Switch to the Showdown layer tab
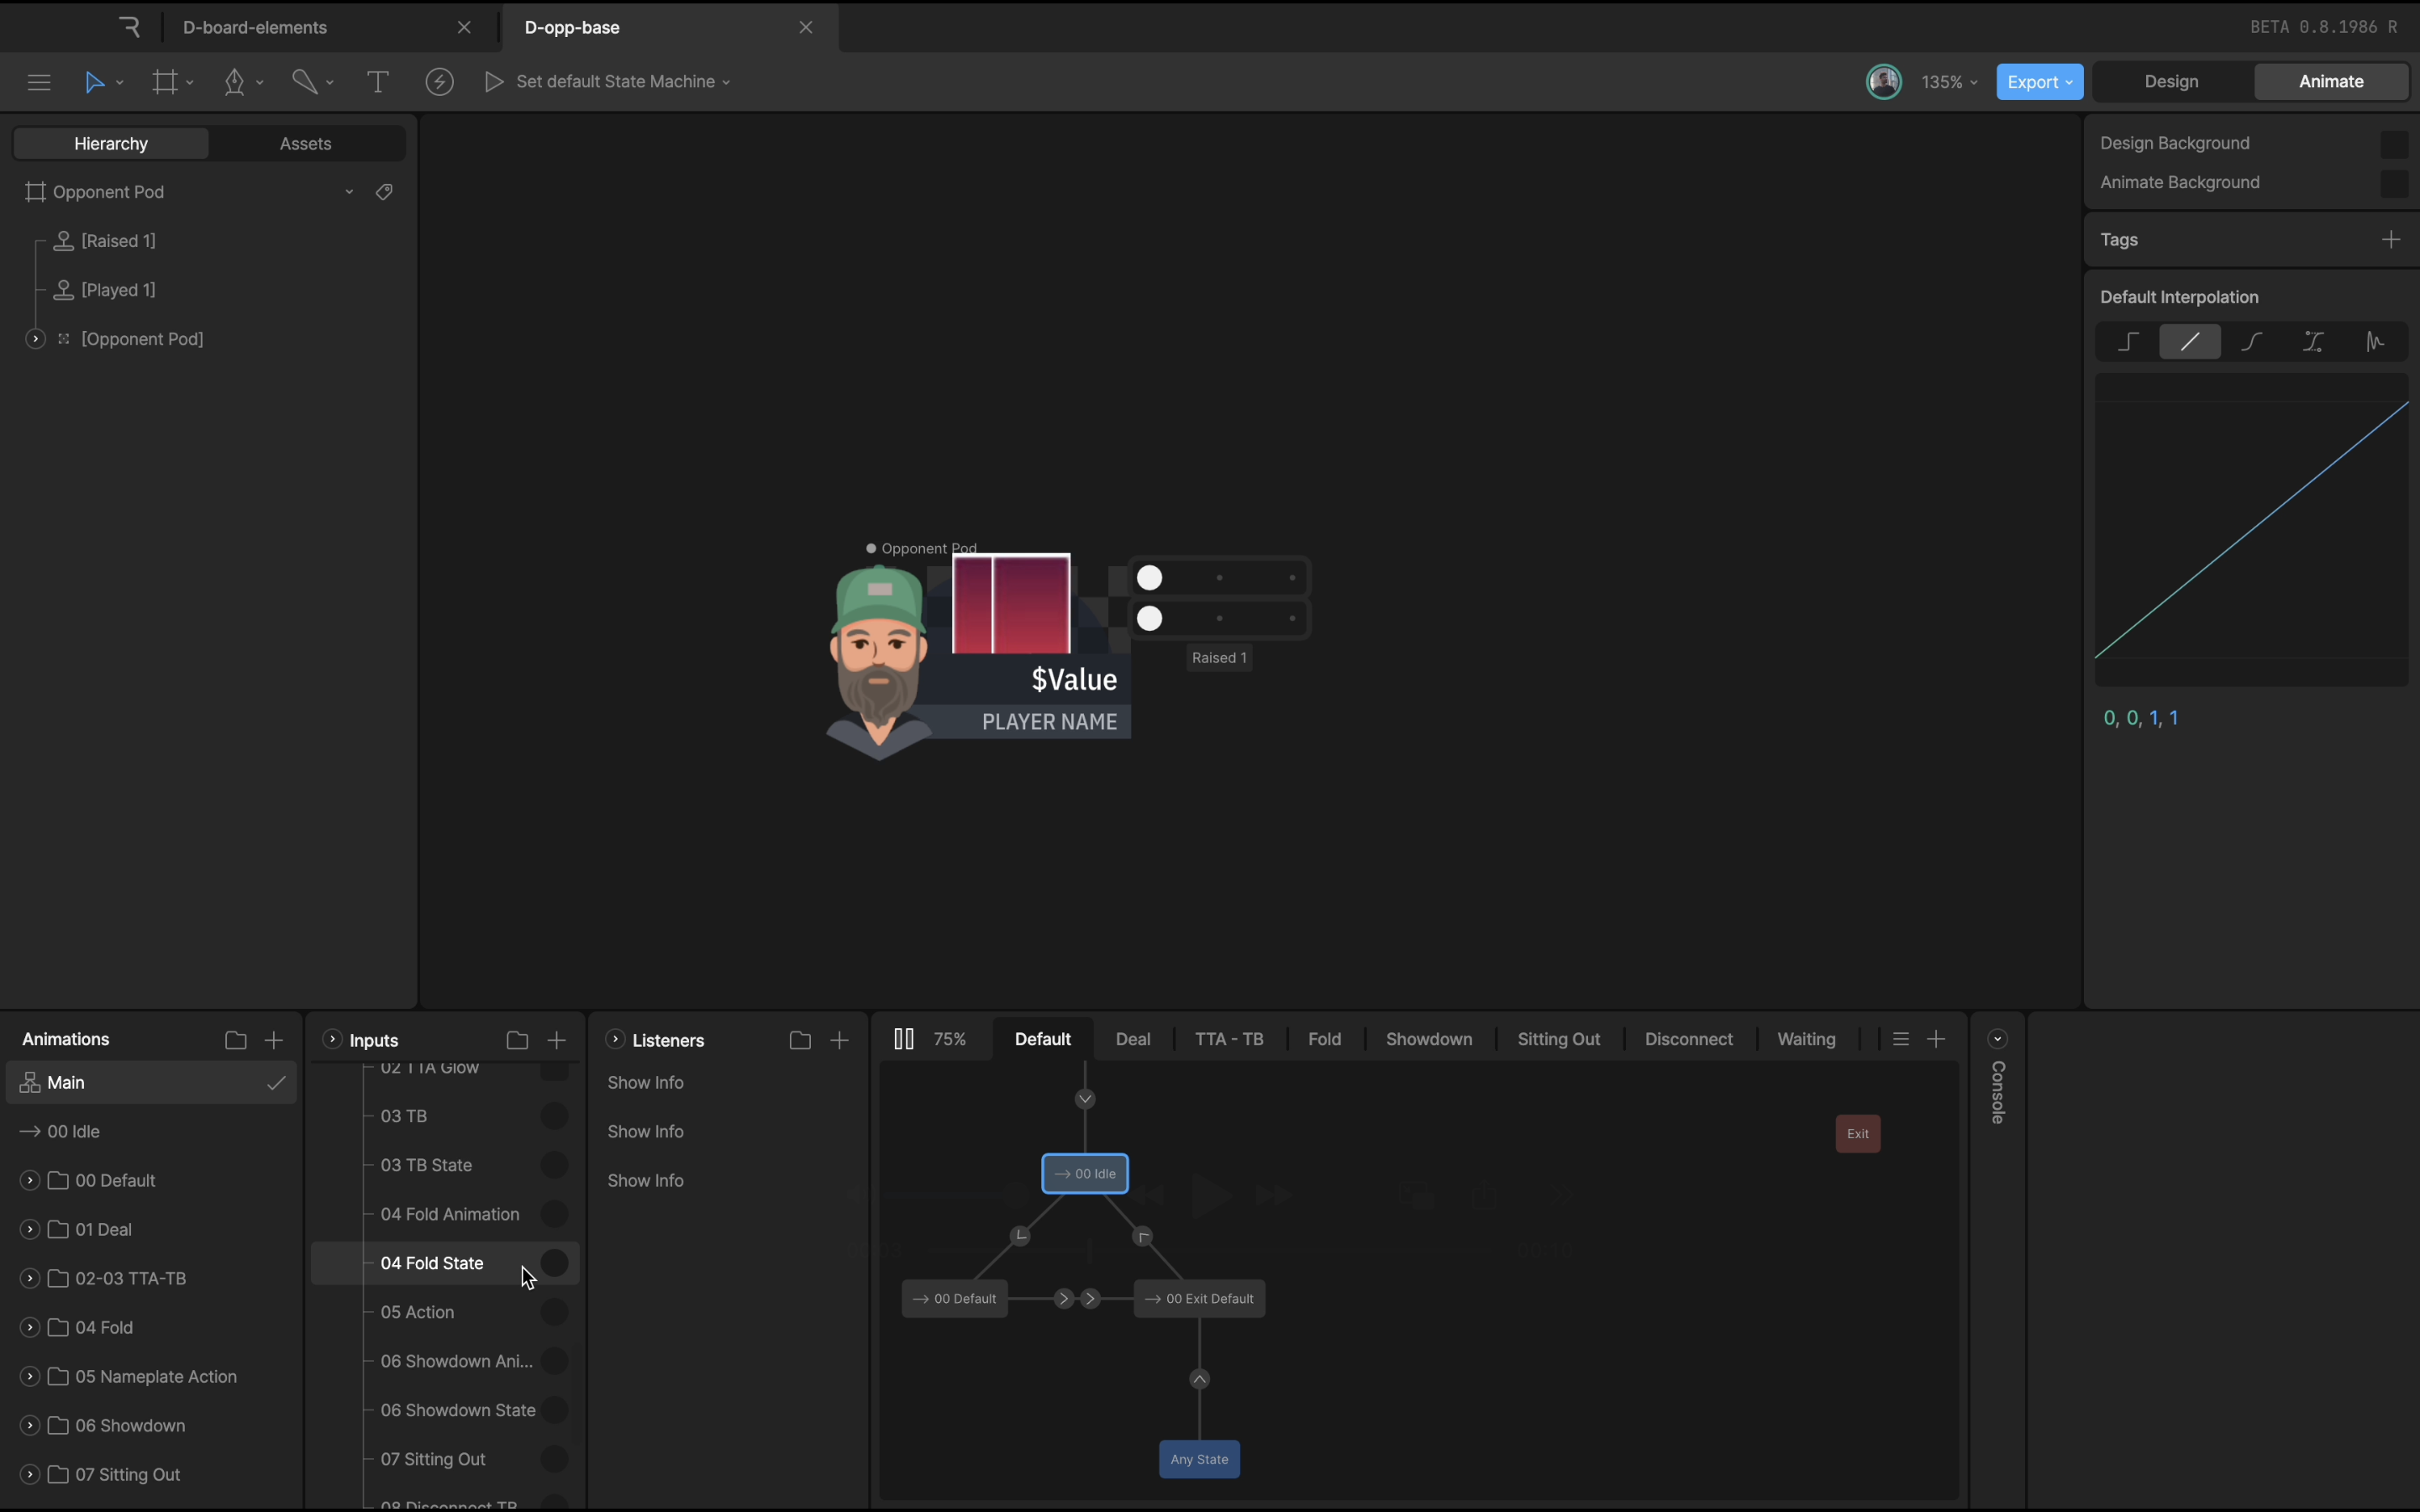This screenshot has width=2420, height=1512. click(x=1428, y=1039)
